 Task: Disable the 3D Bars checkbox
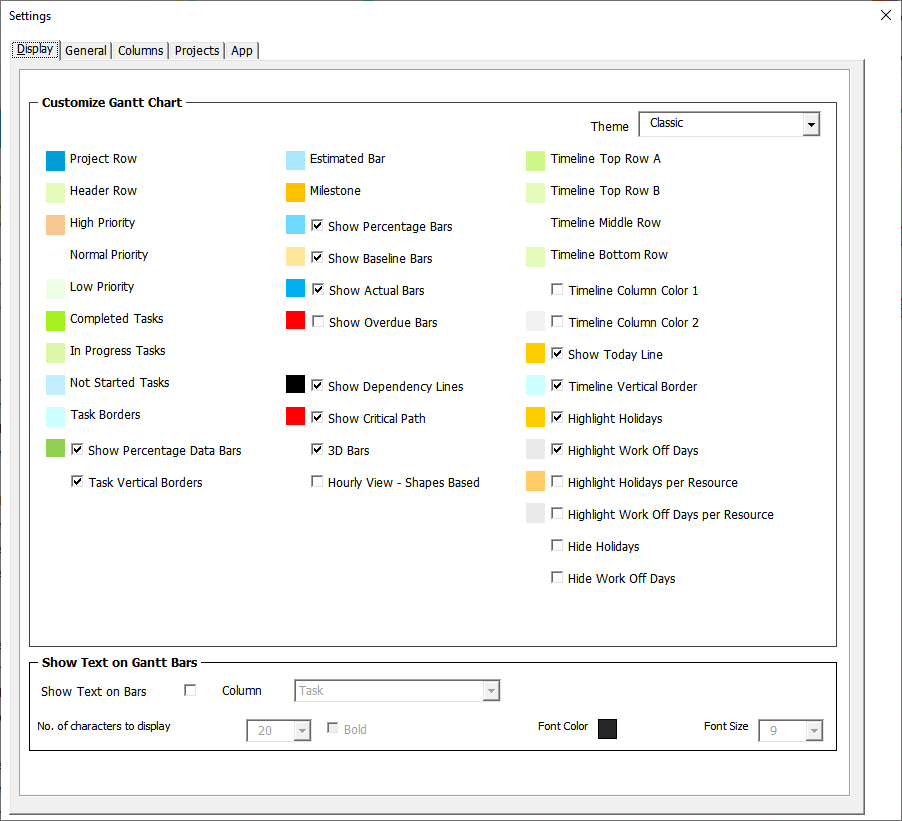click(317, 449)
